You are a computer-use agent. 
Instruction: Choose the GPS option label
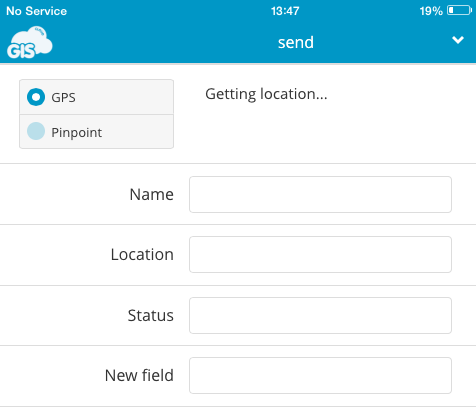pos(63,98)
